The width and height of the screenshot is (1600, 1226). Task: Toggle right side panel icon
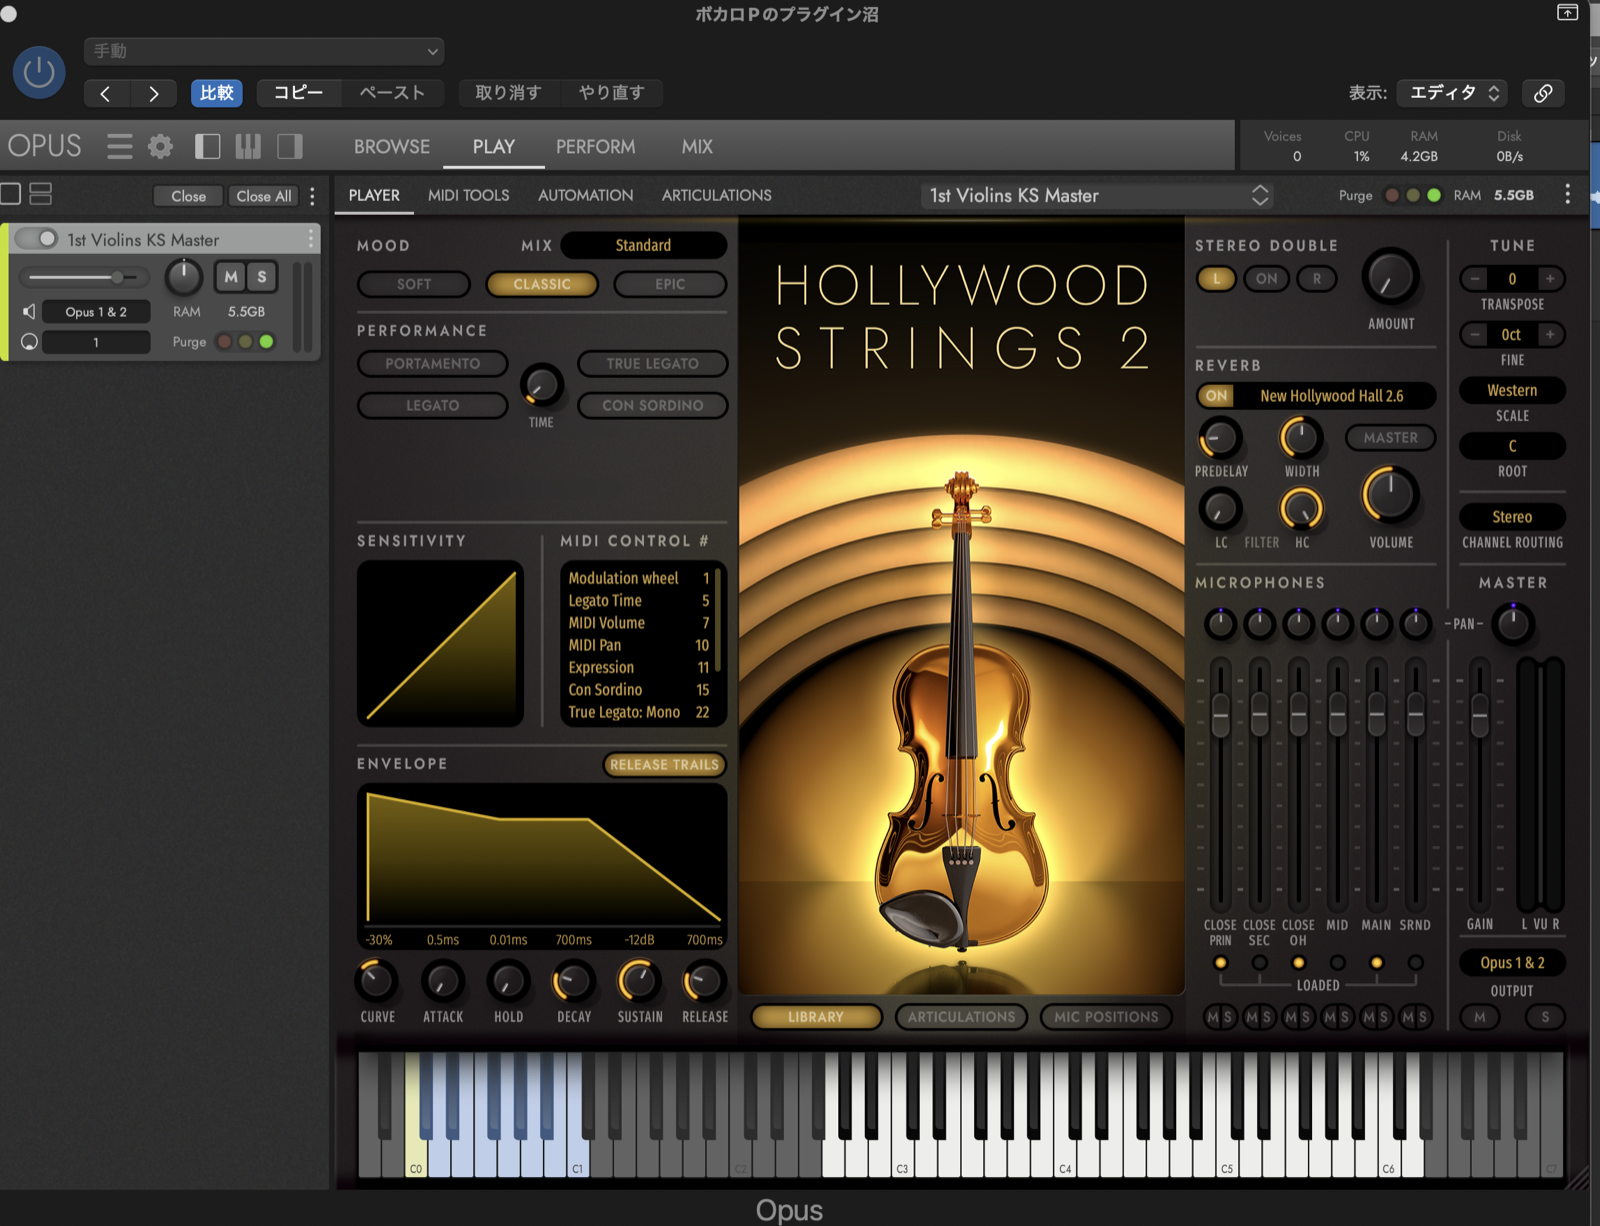(x=290, y=147)
